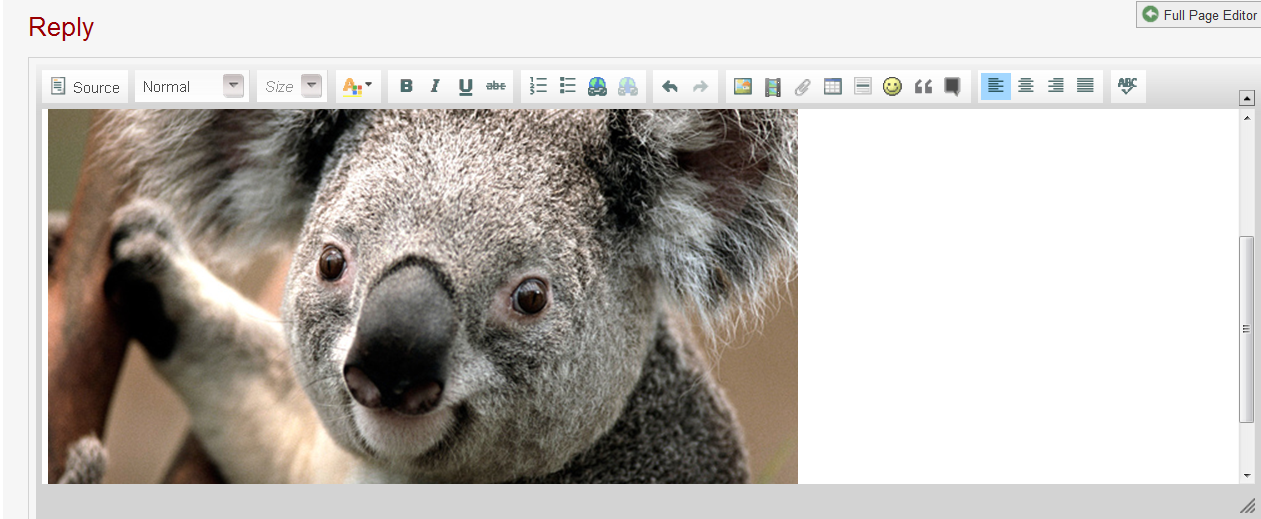
Task: Toggle Source view mode
Action: [x=86, y=87]
